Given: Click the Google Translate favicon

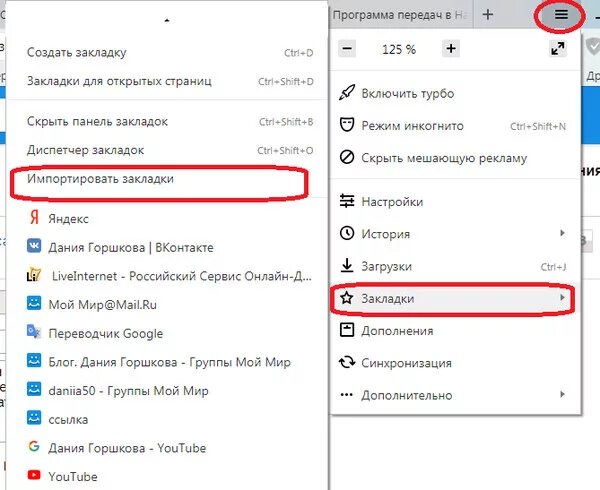Looking at the screenshot, I should pyautogui.click(x=34, y=331).
